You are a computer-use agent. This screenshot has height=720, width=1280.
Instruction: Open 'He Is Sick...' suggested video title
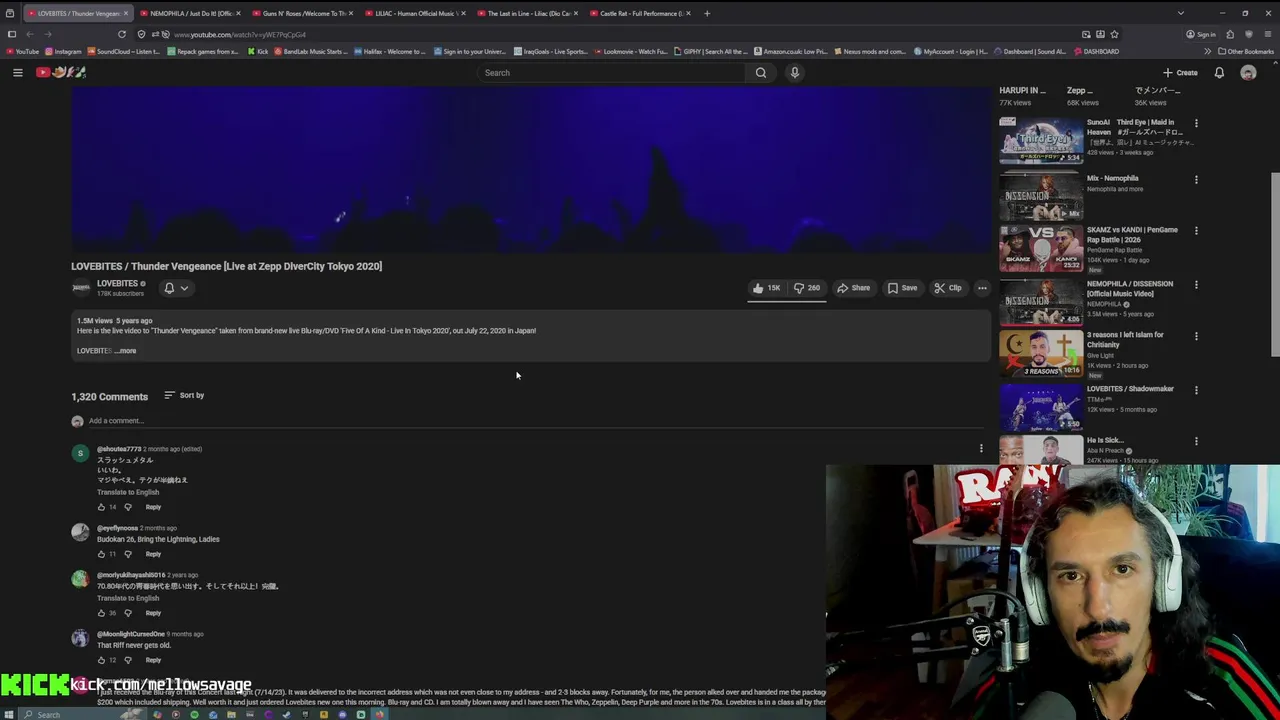[x=1105, y=440]
